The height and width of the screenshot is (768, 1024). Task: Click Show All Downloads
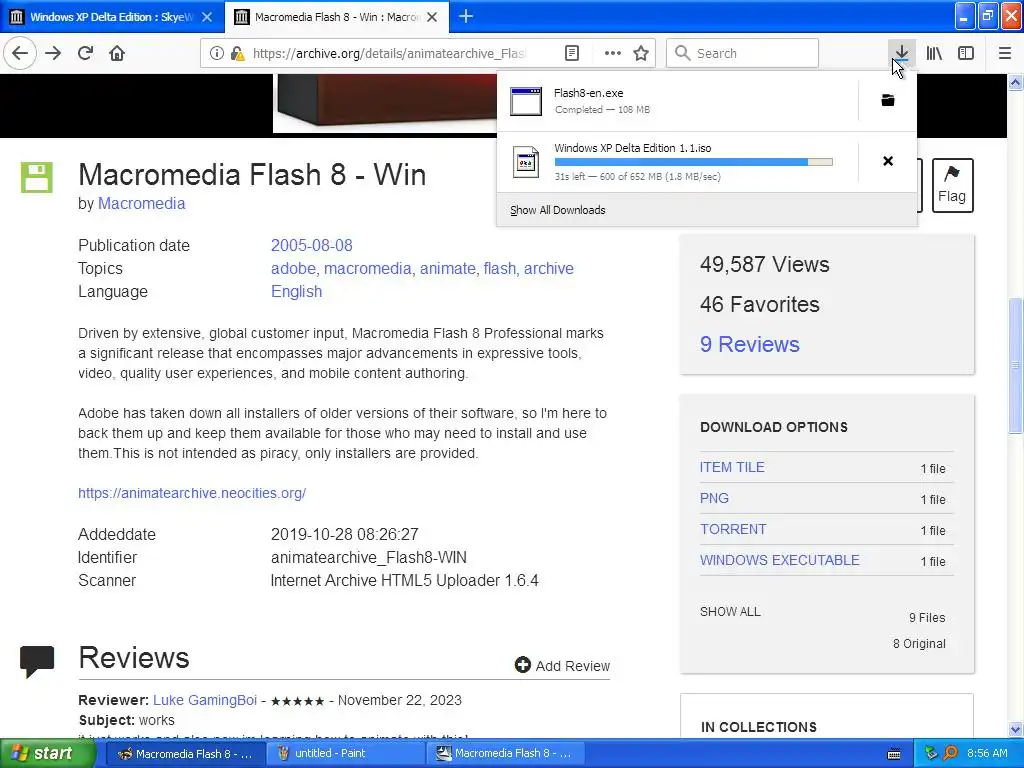[x=558, y=210]
